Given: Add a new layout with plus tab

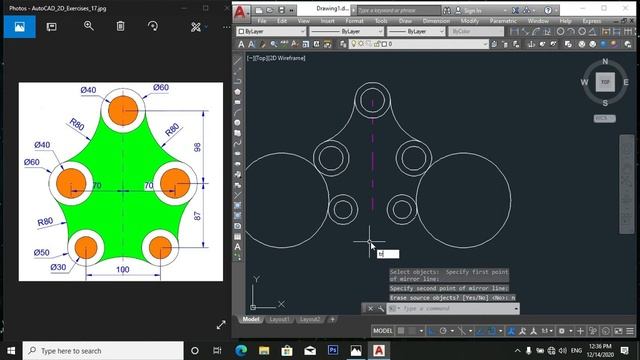Looking at the screenshot, I should [332, 319].
